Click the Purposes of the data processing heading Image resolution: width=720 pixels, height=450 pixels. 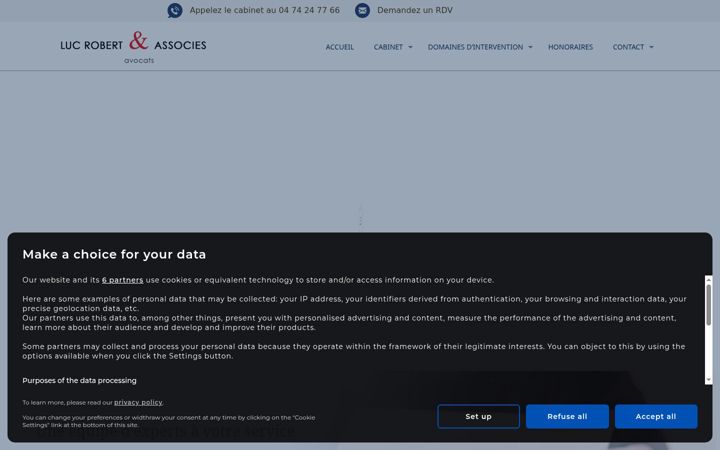tap(79, 381)
